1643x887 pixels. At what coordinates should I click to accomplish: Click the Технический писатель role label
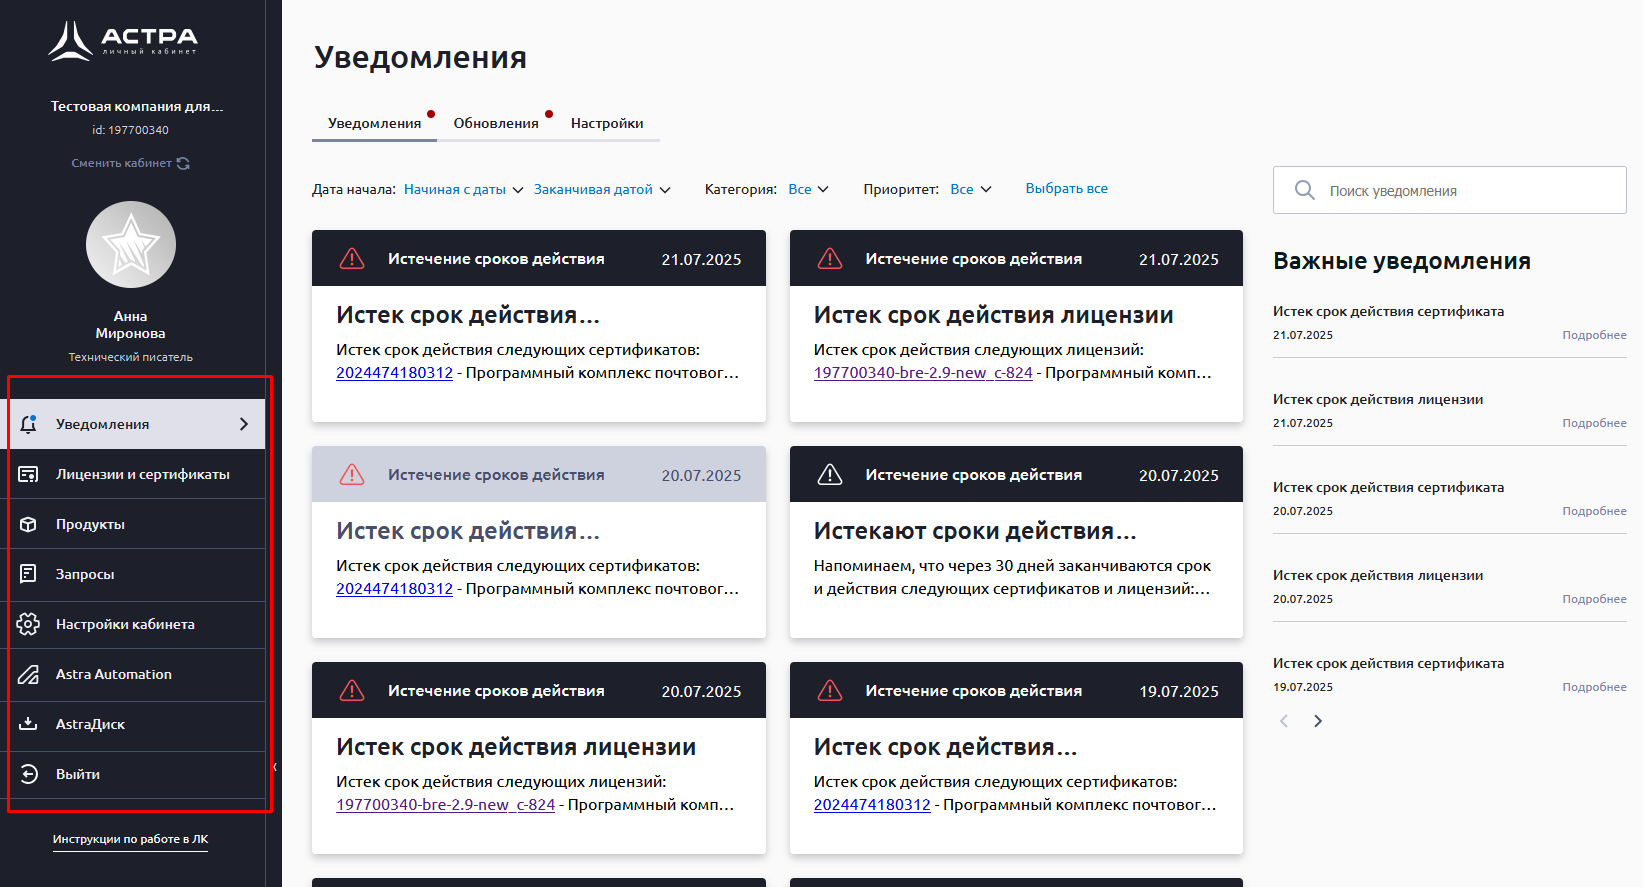click(130, 357)
